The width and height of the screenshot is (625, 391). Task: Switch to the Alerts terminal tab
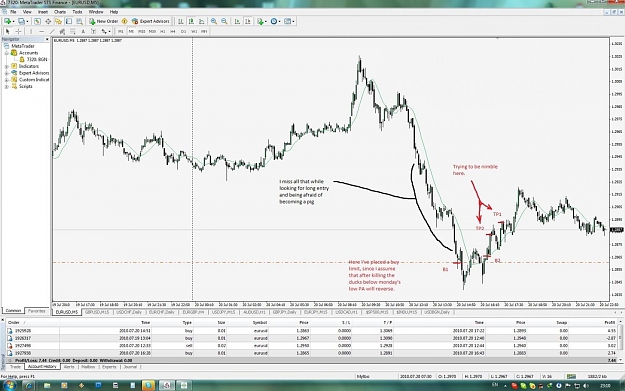point(69,367)
